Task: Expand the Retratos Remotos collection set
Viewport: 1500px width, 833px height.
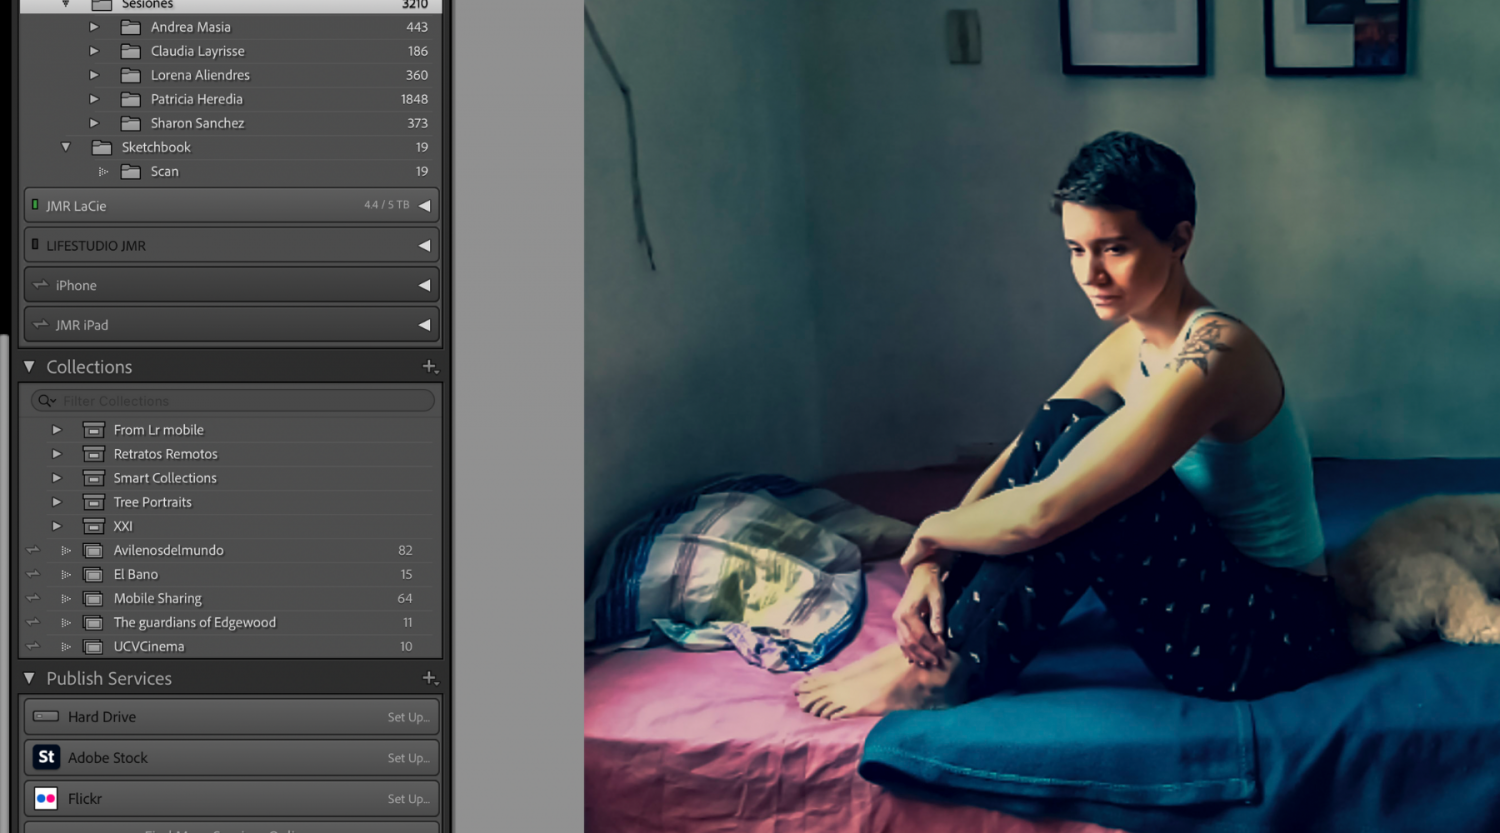Action: (57, 454)
